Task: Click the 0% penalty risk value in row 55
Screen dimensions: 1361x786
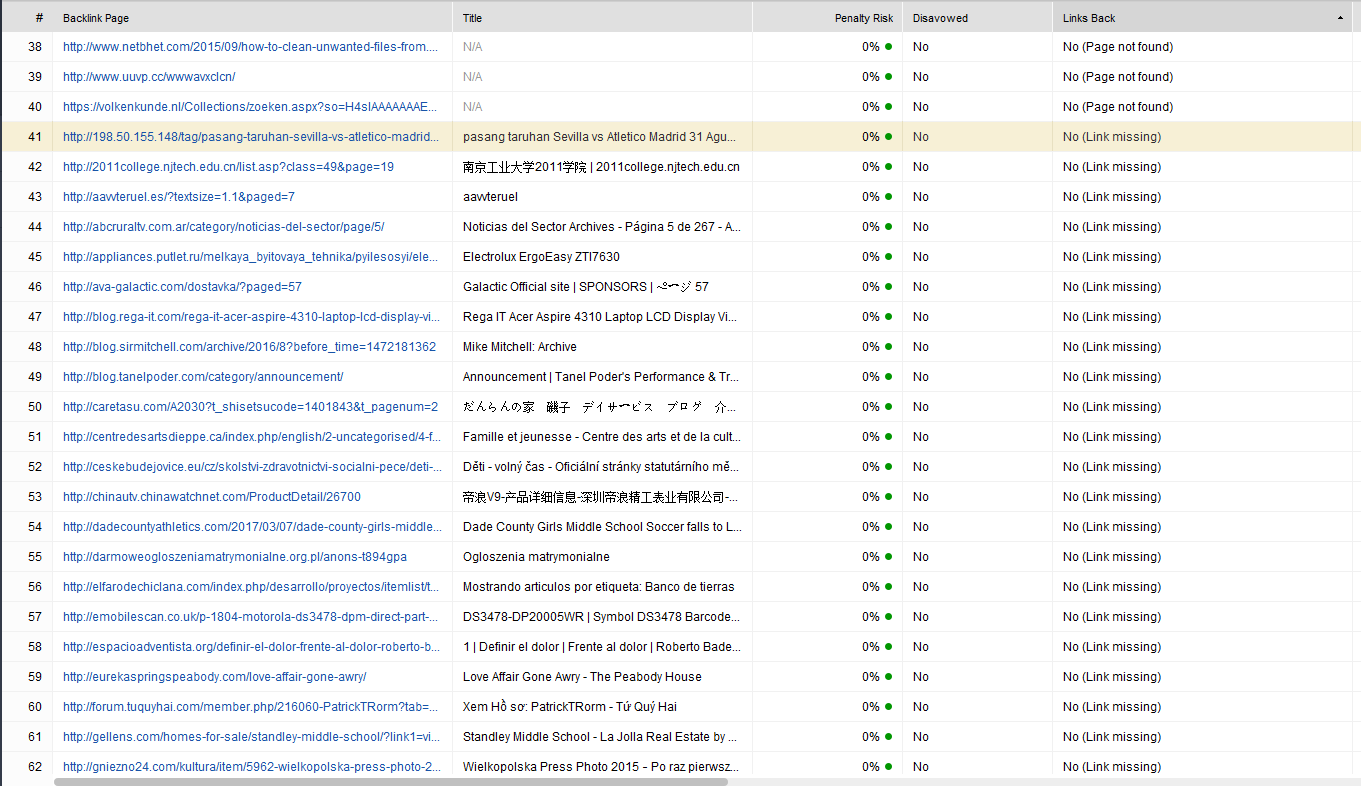Action: tap(871, 557)
